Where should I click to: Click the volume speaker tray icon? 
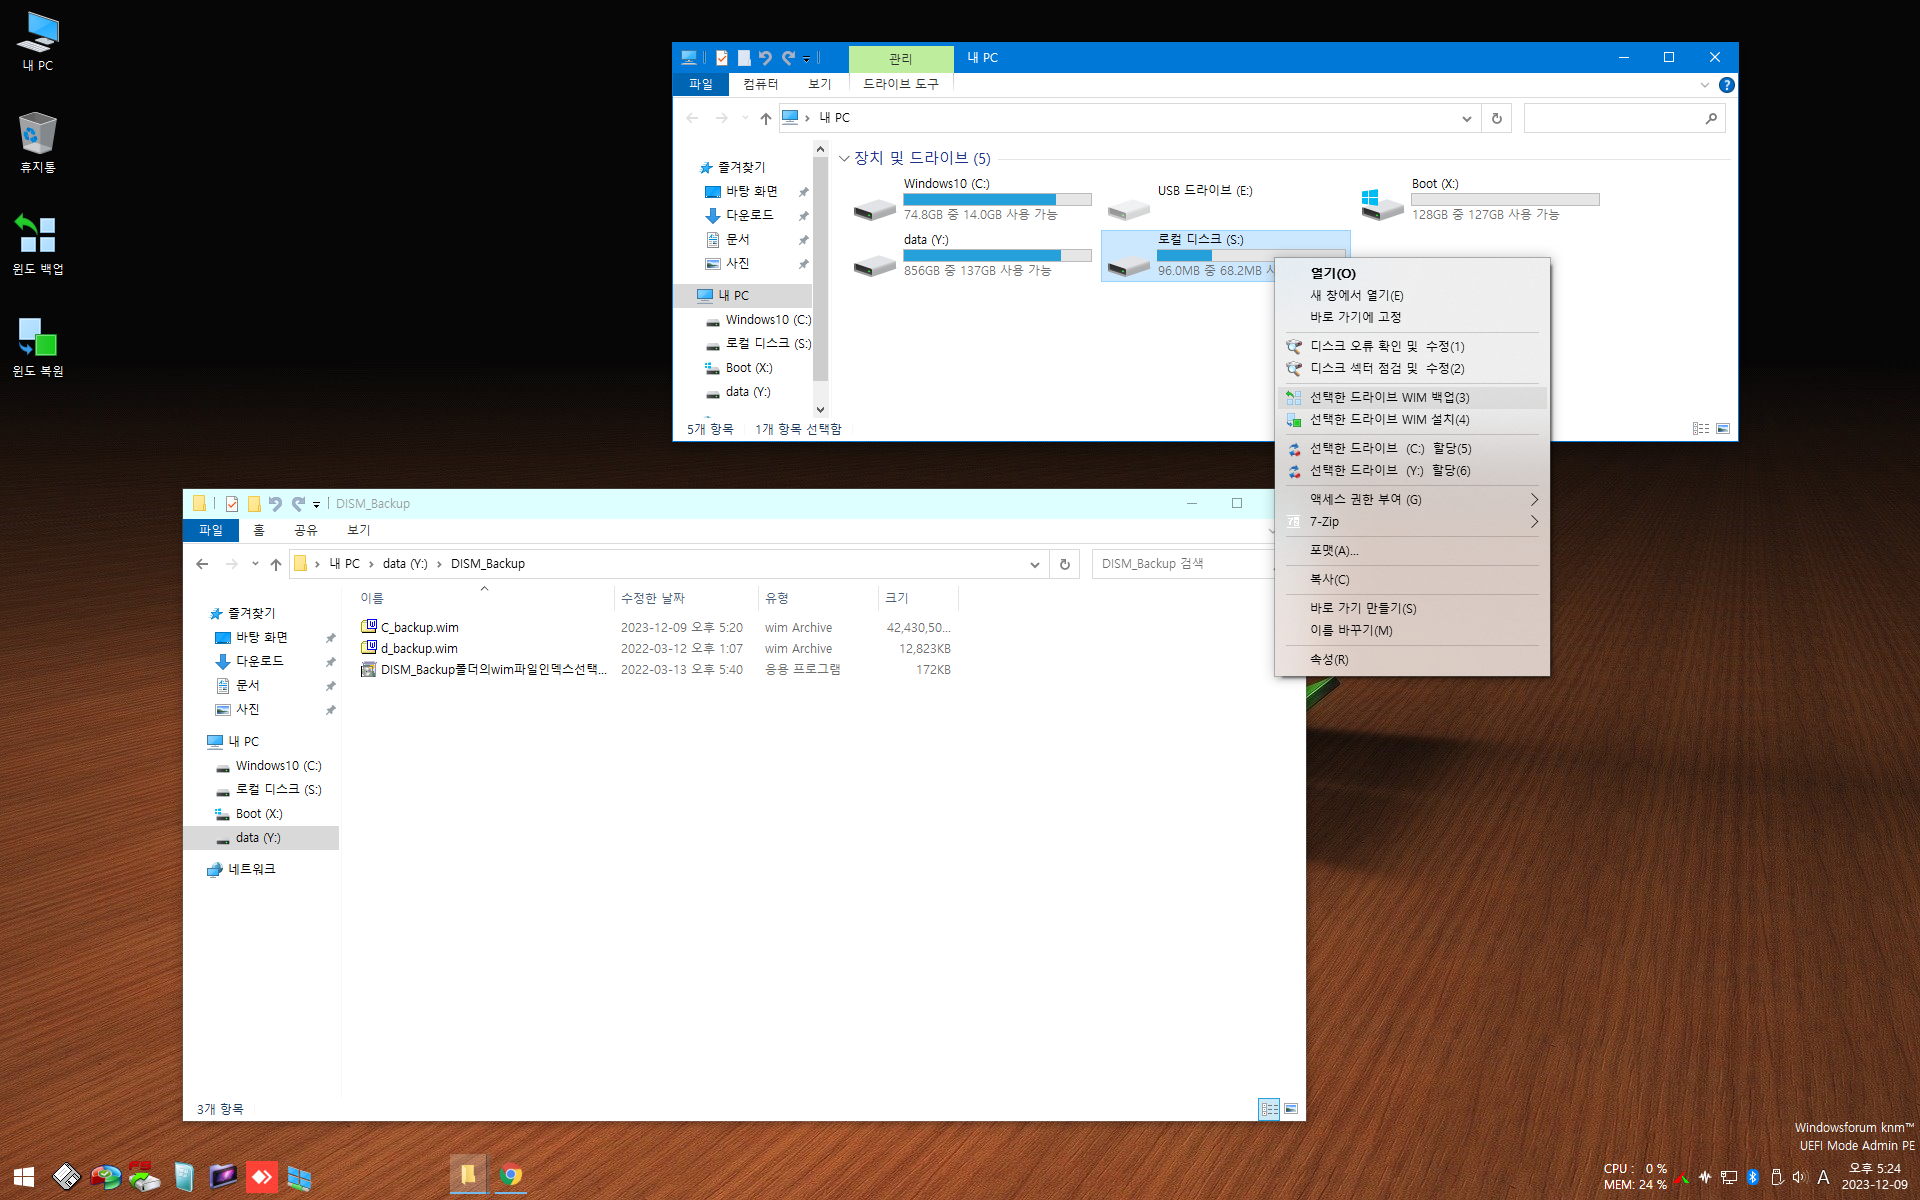tap(1799, 1177)
